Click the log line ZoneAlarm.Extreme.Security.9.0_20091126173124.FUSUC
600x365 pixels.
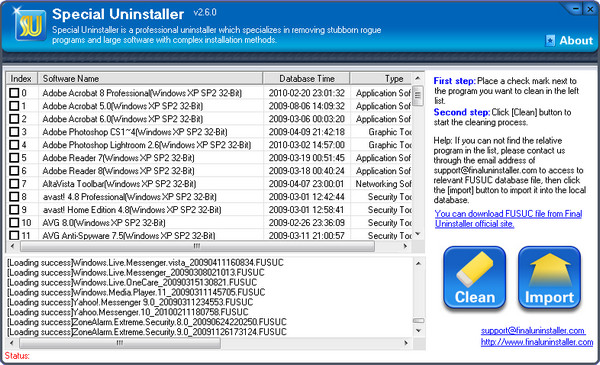coord(147,331)
